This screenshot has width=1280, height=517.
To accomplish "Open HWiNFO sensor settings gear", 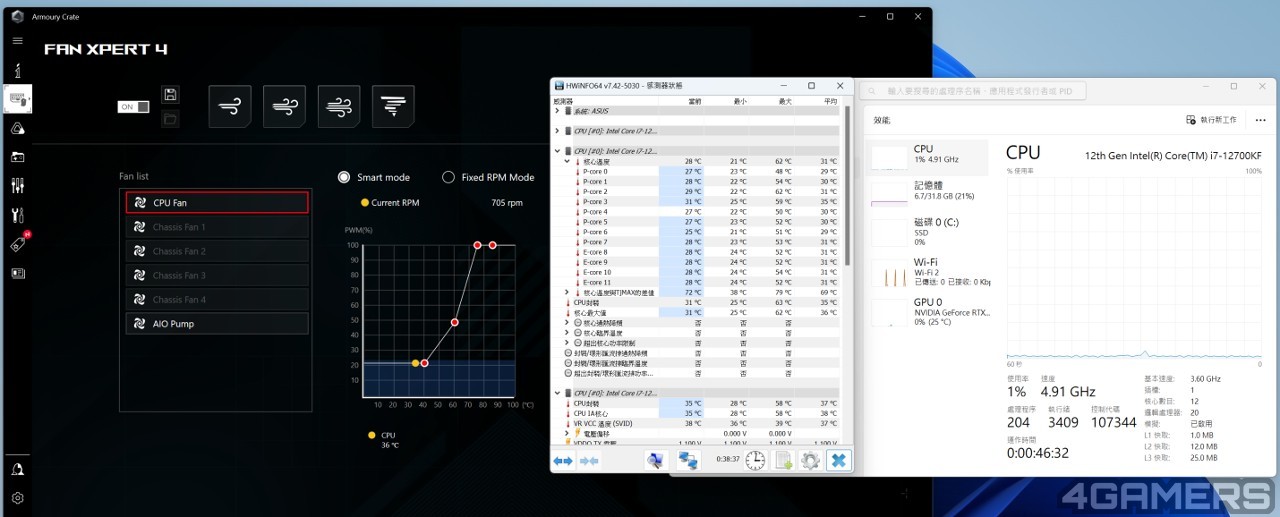I will pyautogui.click(x=810, y=460).
